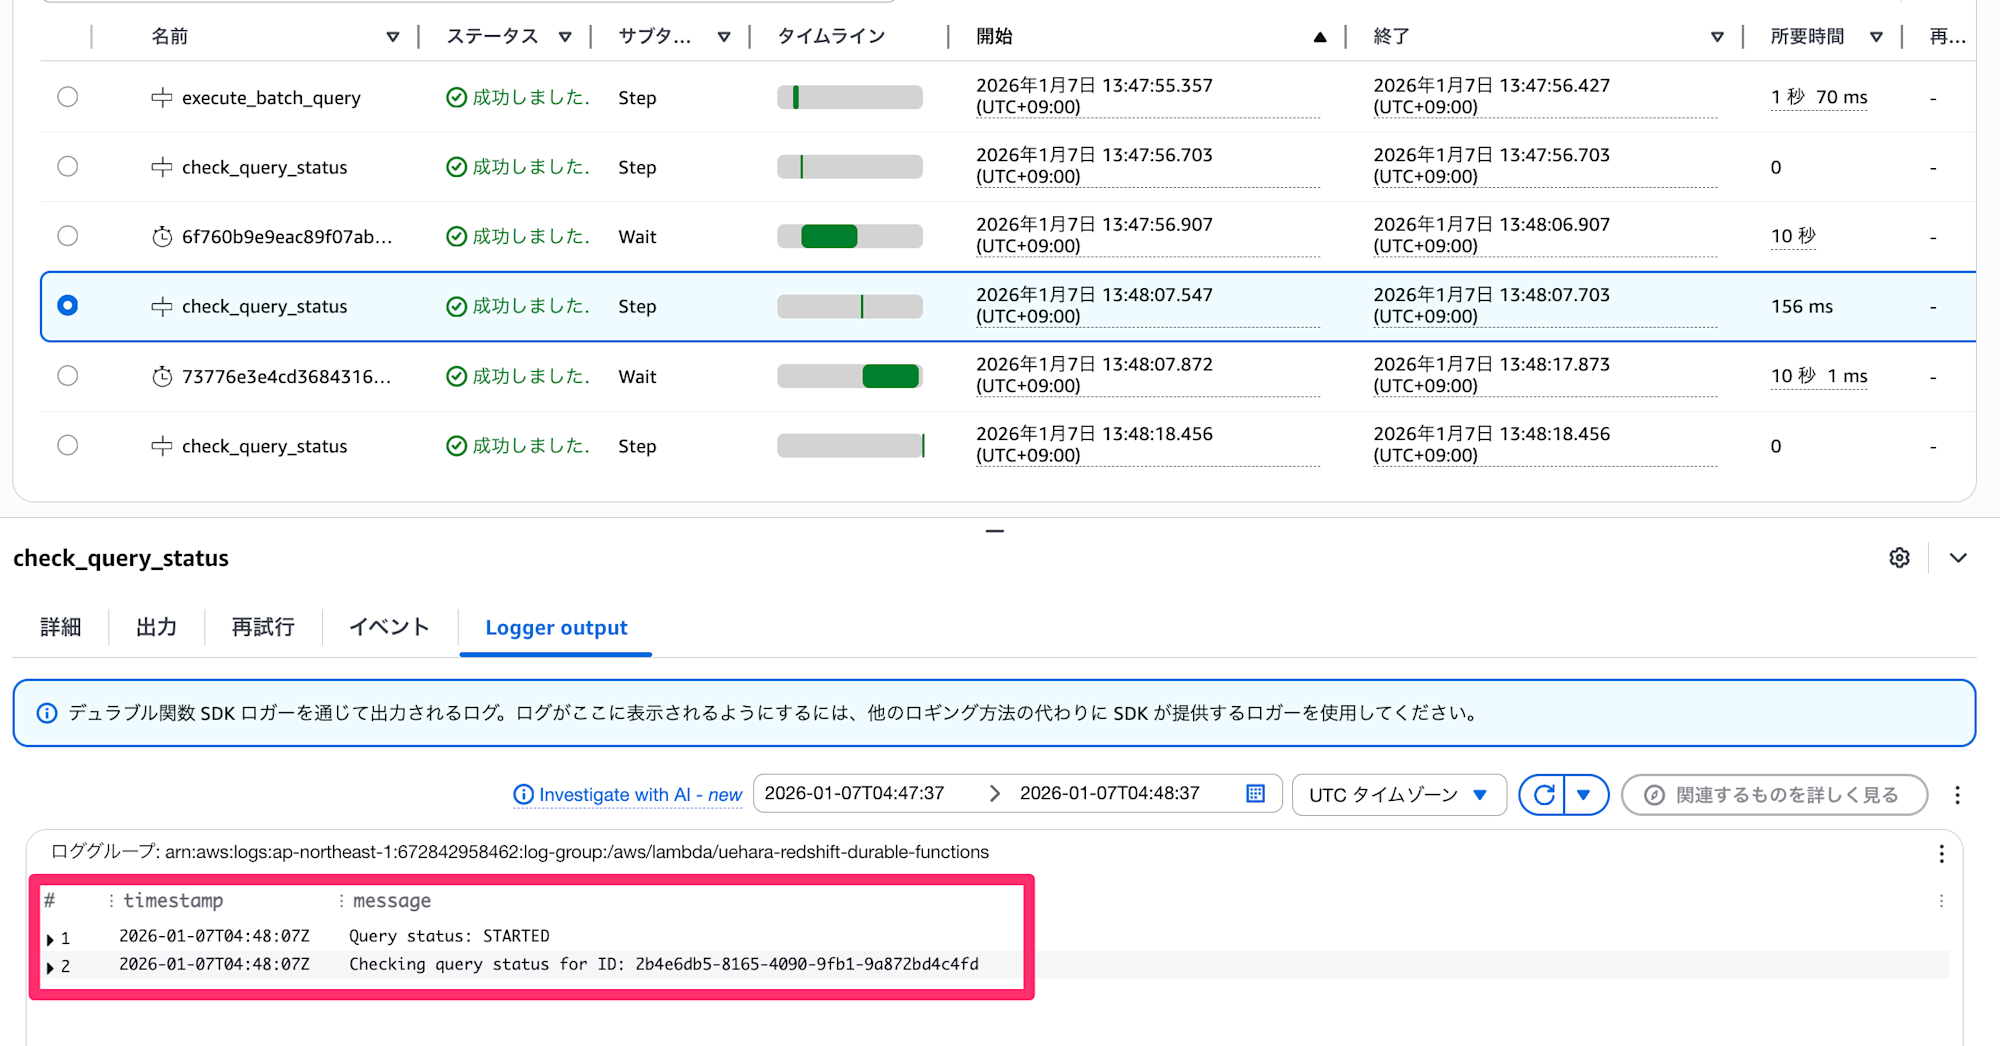2000x1046 pixels.
Task: Click 6f760b9e9eac89f07ab... wait name
Action: (287, 237)
